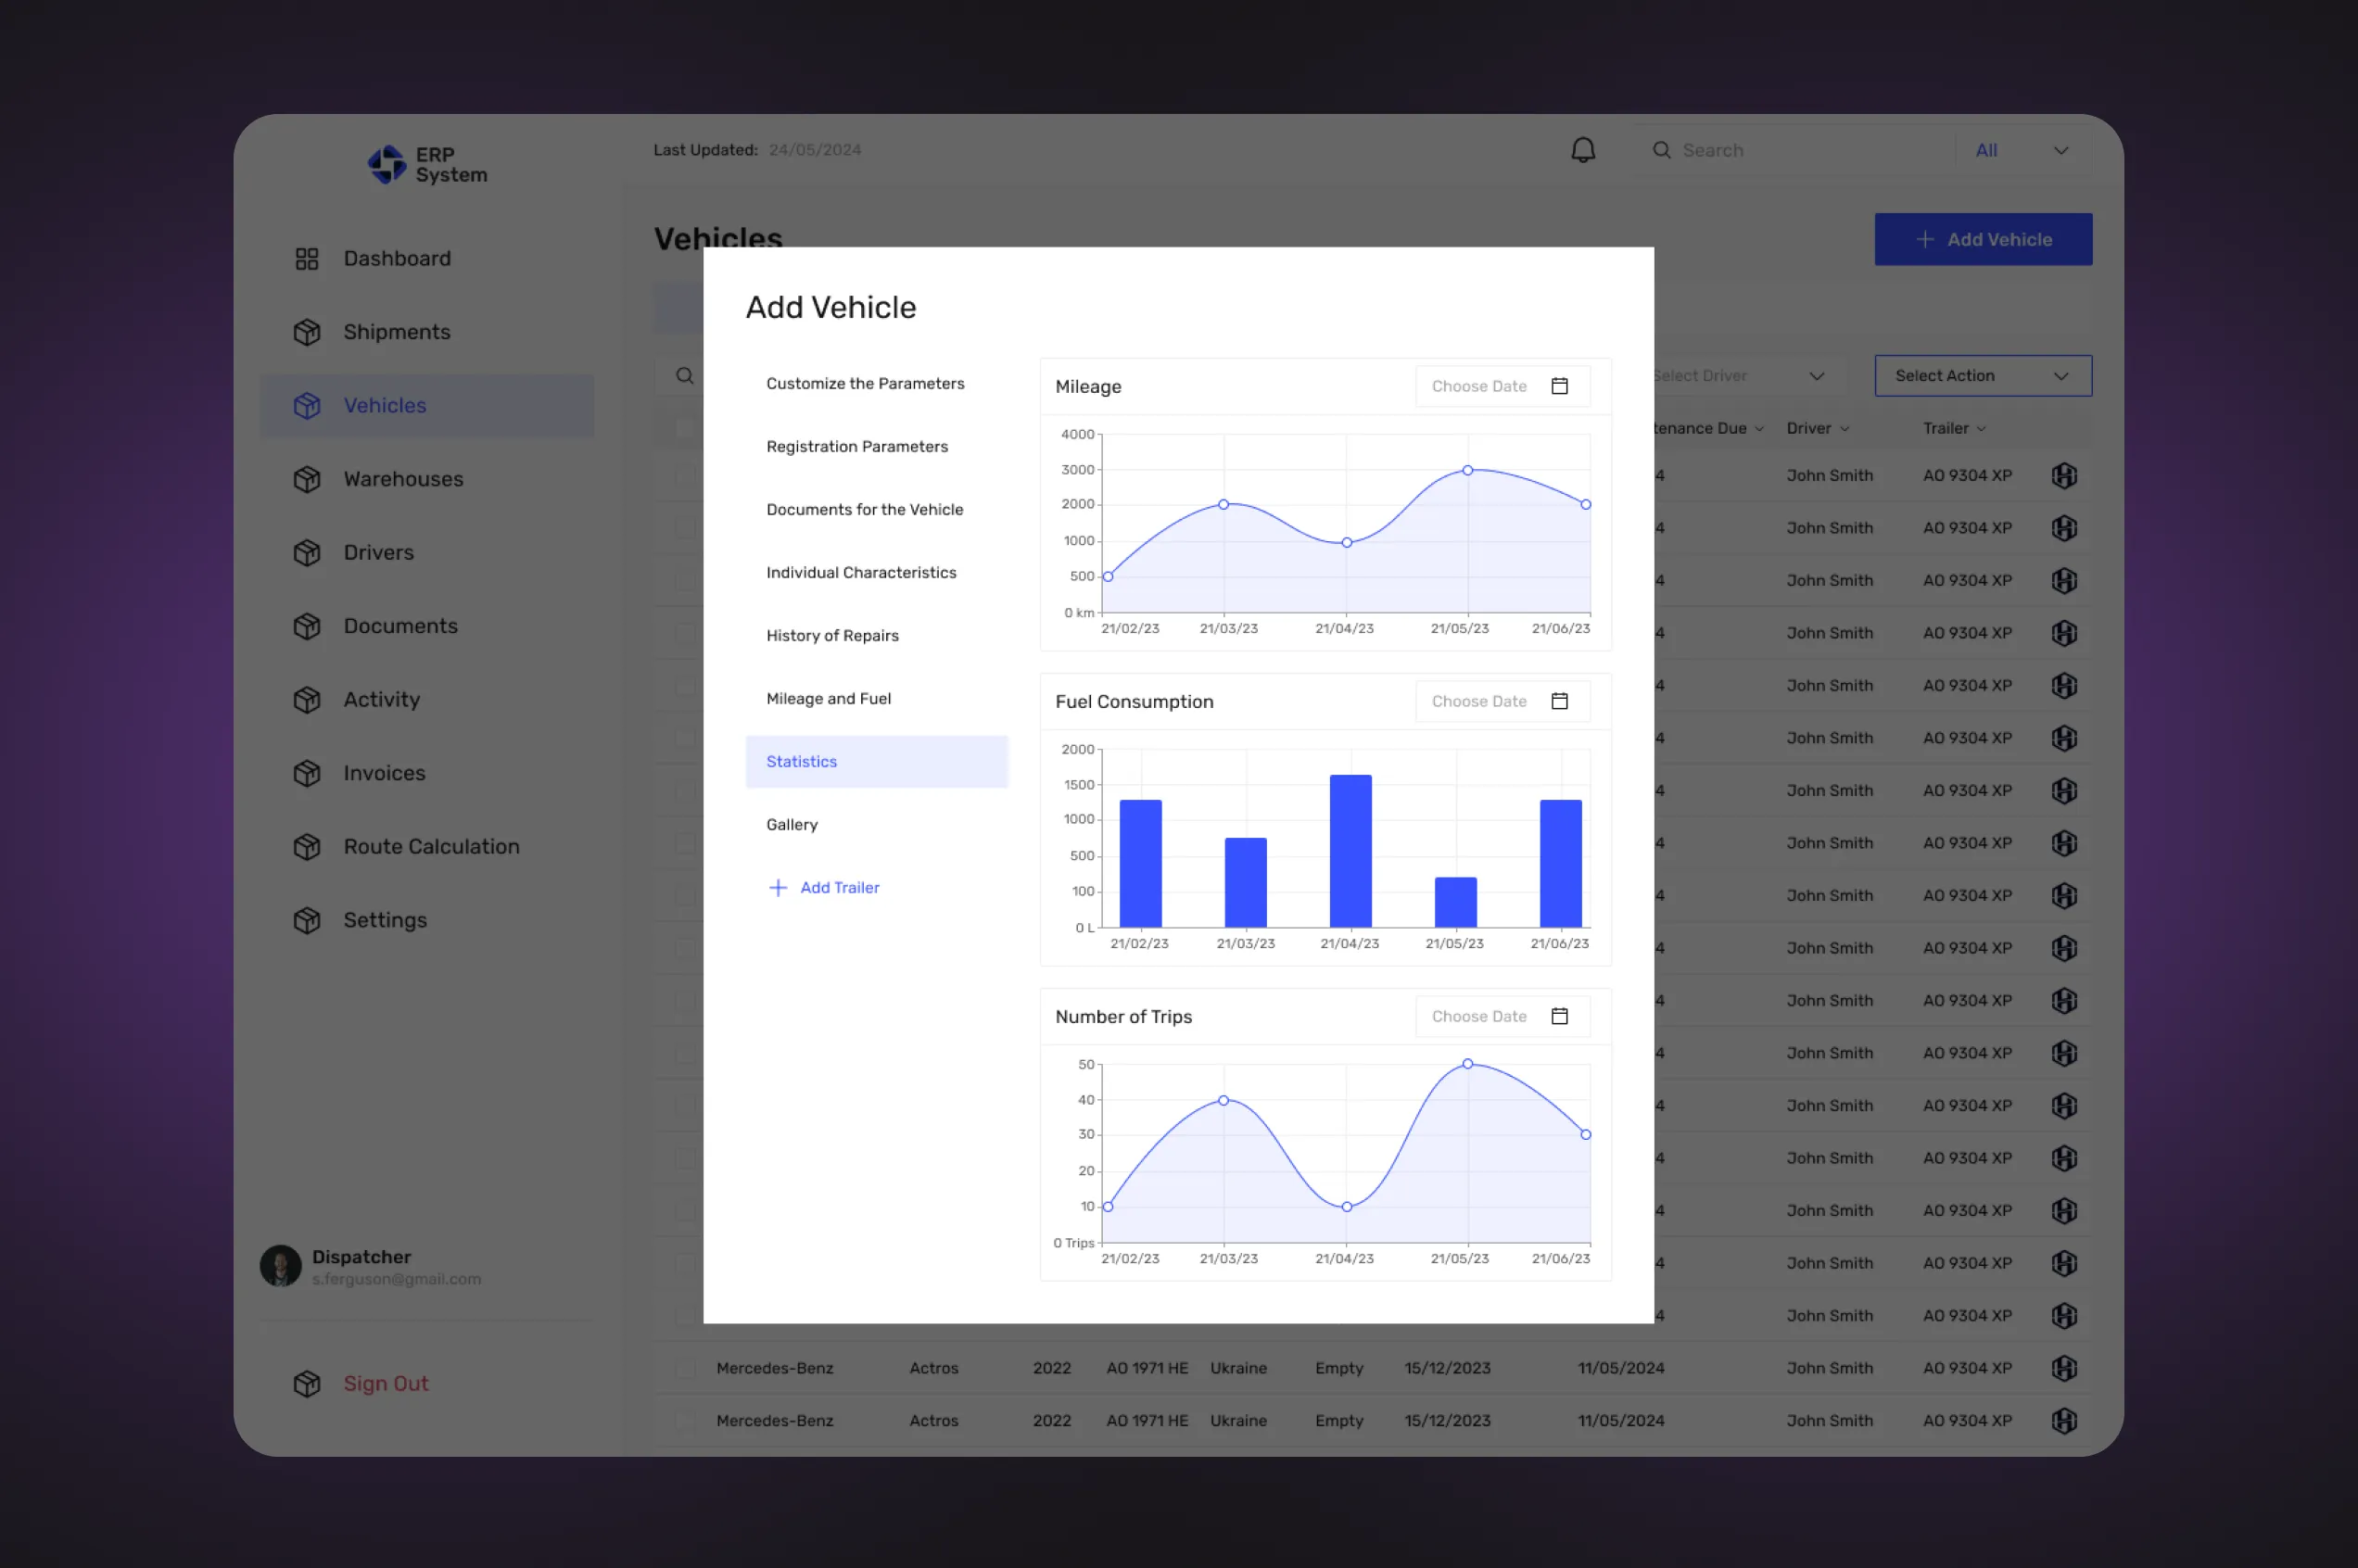
Task: Click the notification bell icon
Action: [x=1582, y=150]
